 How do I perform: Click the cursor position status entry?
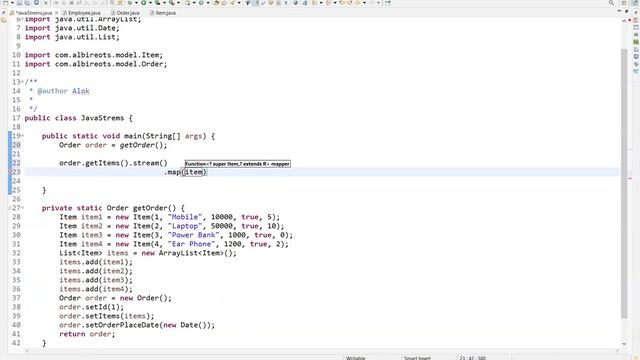tap(472, 358)
